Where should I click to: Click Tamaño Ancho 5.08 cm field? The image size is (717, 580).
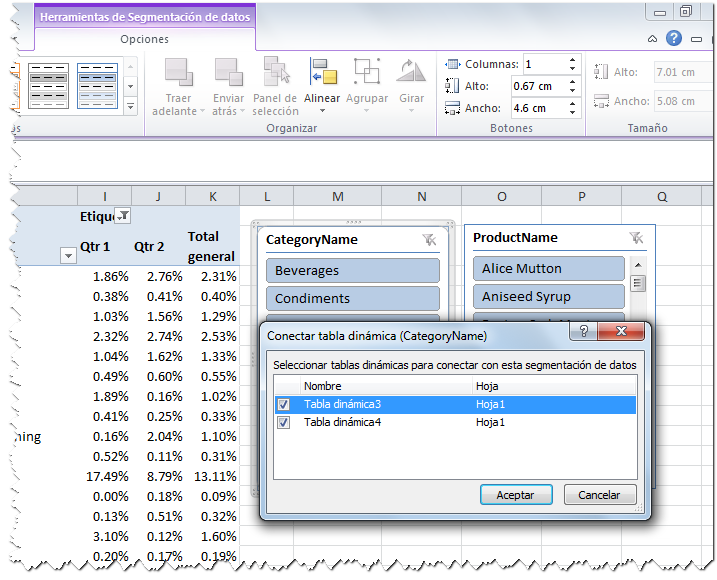[x=684, y=101]
